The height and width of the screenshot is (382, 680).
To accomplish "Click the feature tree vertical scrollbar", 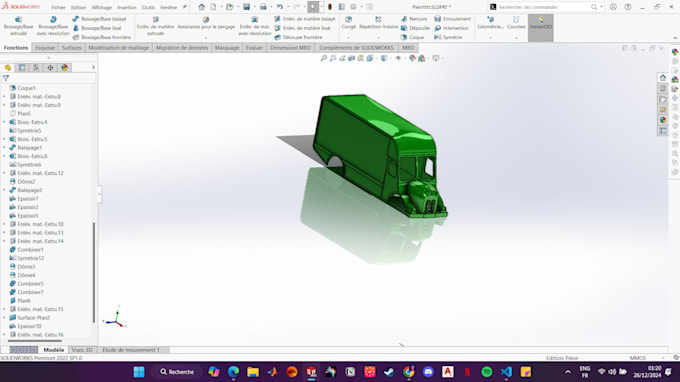I will coord(94,272).
